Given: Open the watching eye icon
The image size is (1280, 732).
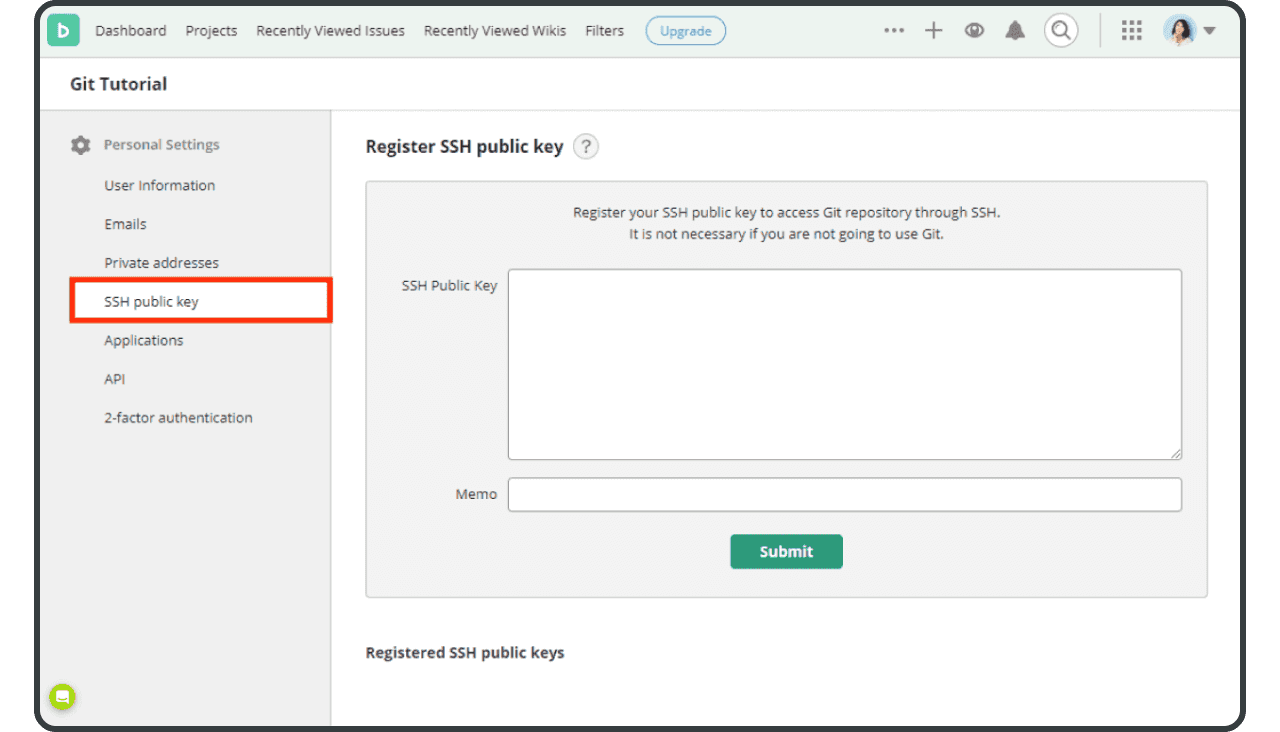Looking at the screenshot, I should point(974,31).
